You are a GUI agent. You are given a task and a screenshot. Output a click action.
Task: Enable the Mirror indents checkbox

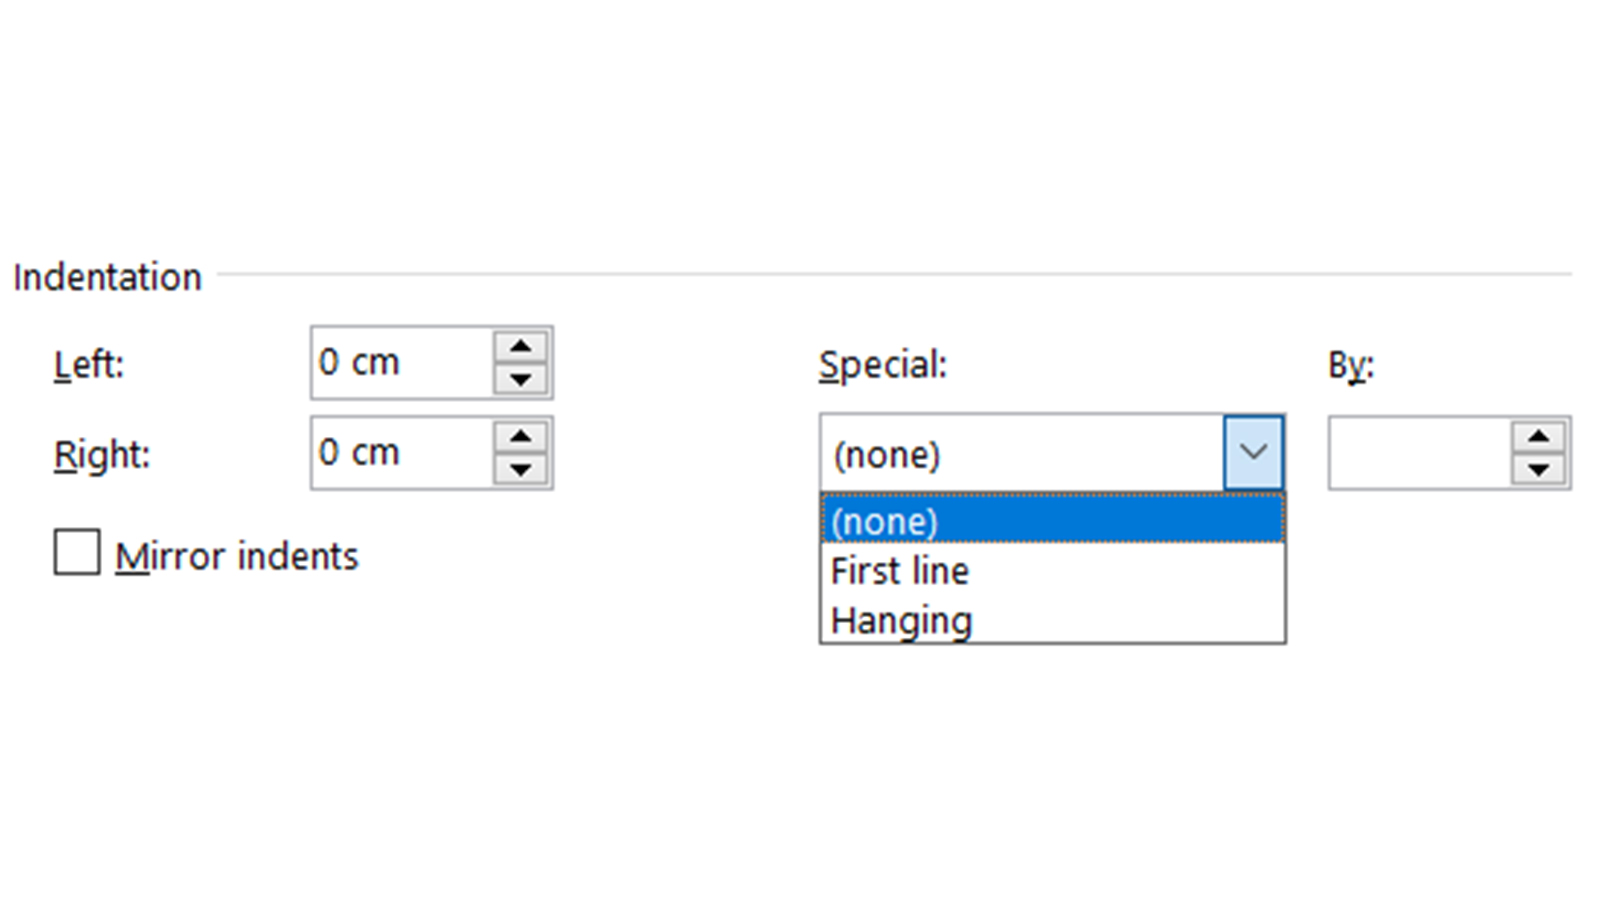pyautogui.click(x=77, y=552)
